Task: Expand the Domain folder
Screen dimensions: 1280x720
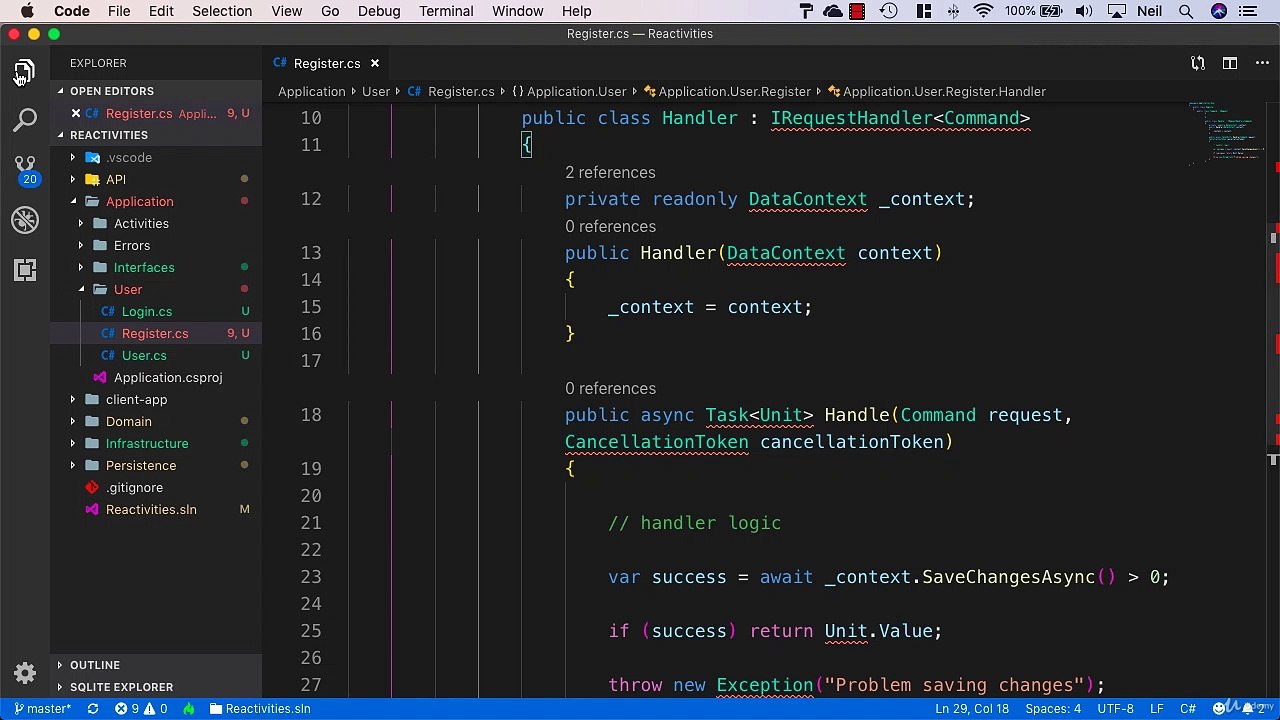Action: [x=129, y=421]
